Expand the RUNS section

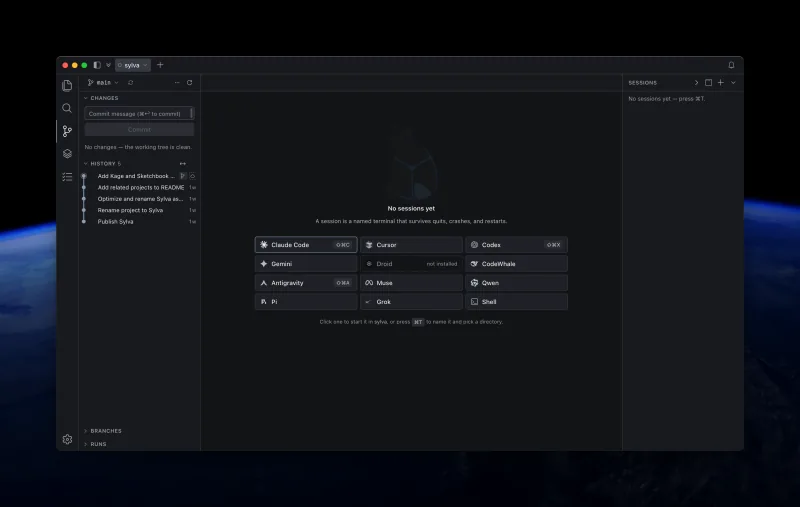95,444
